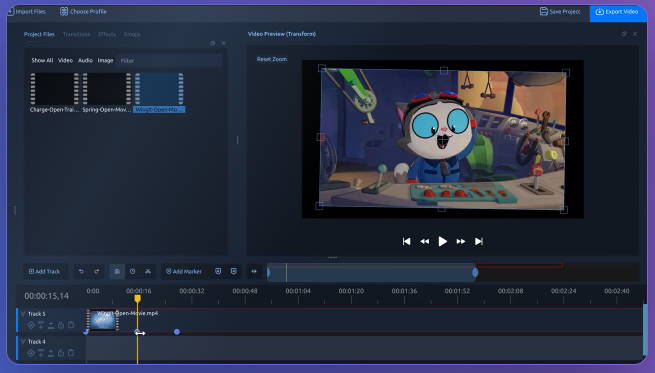Image resolution: width=655 pixels, height=373 pixels.
Task: Click the left handle of timeline zoom slider
Action: pos(269,273)
